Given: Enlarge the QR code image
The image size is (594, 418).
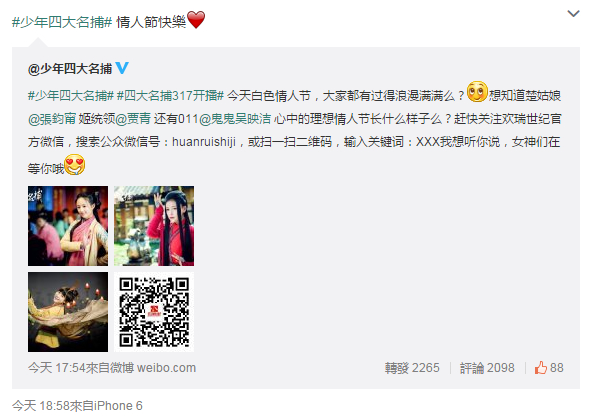Looking at the screenshot, I should [154, 312].
